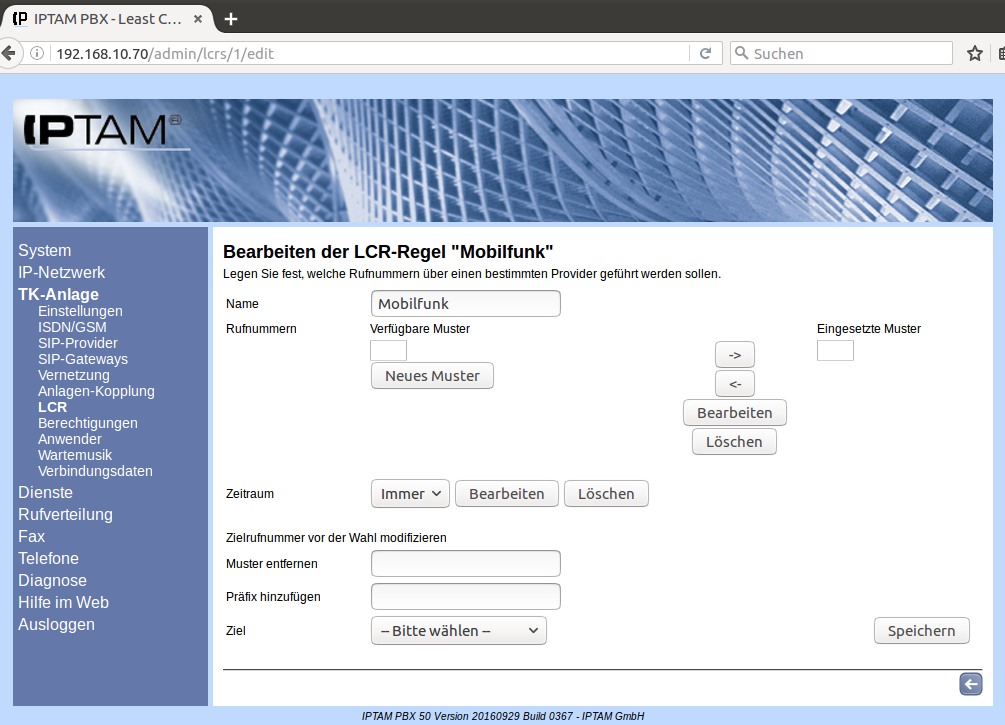Click the blue back arrow icon
The height and width of the screenshot is (725, 1005).
970,684
